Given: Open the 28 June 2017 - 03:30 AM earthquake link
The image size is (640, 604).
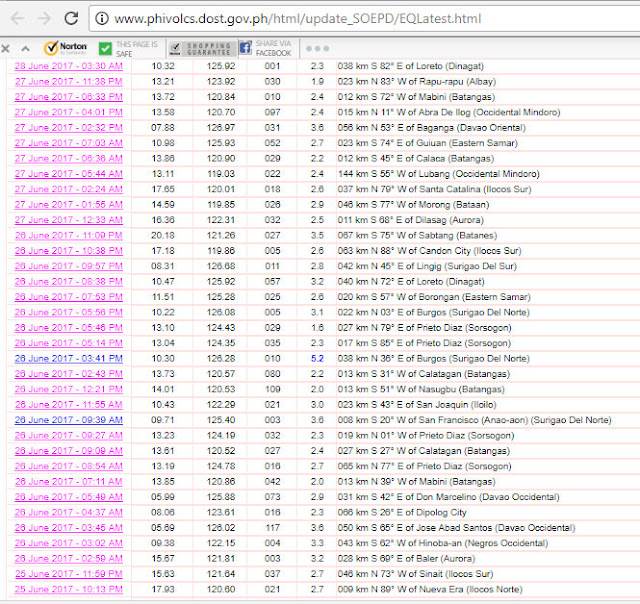Looking at the screenshot, I should point(69,66).
